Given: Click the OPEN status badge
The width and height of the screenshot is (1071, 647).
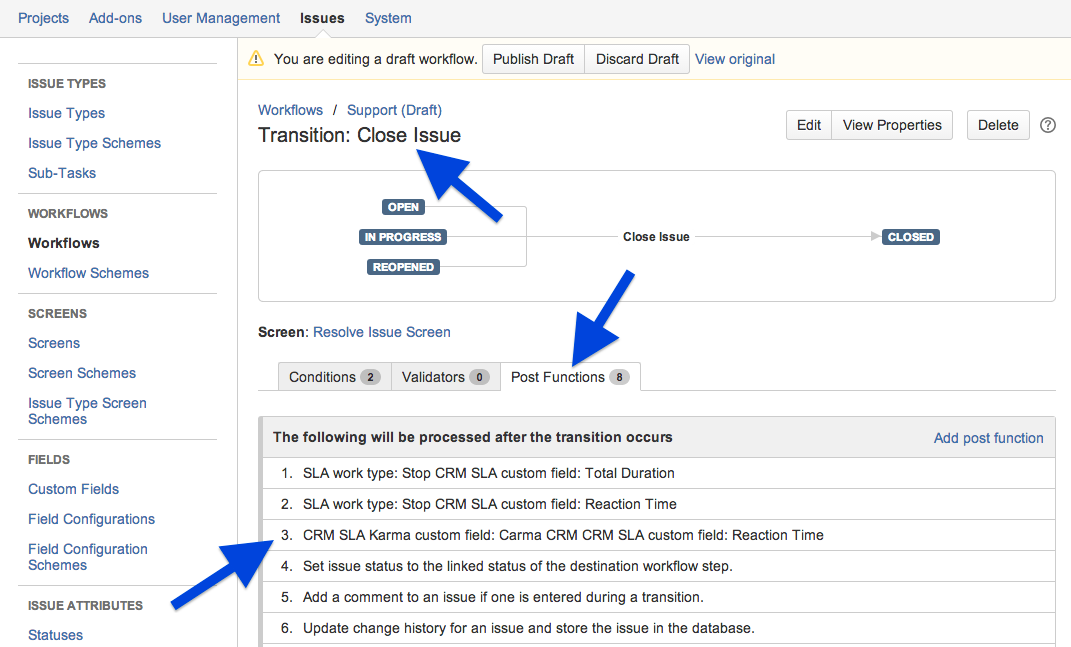Looking at the screenshot, I should point(403,207).
